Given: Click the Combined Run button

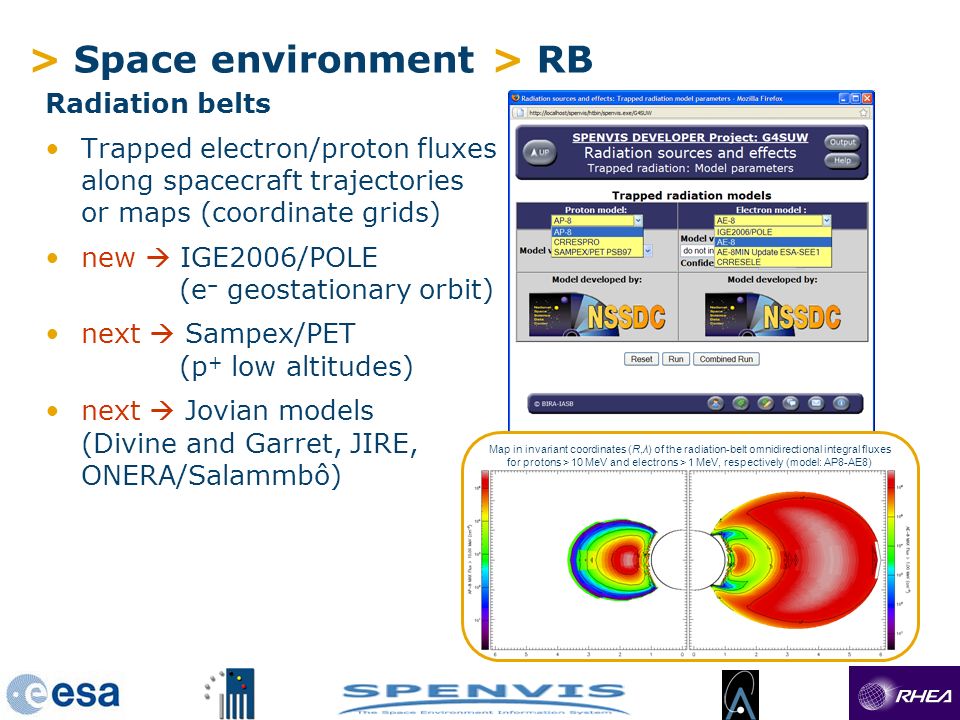Looking at the screenshot, I should click(726, 359).
